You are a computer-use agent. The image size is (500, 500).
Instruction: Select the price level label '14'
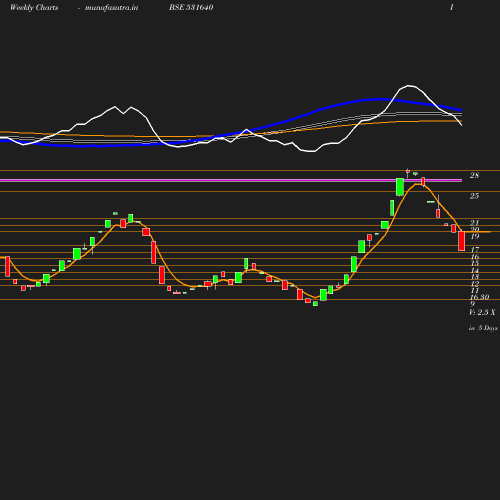(475, 270)
